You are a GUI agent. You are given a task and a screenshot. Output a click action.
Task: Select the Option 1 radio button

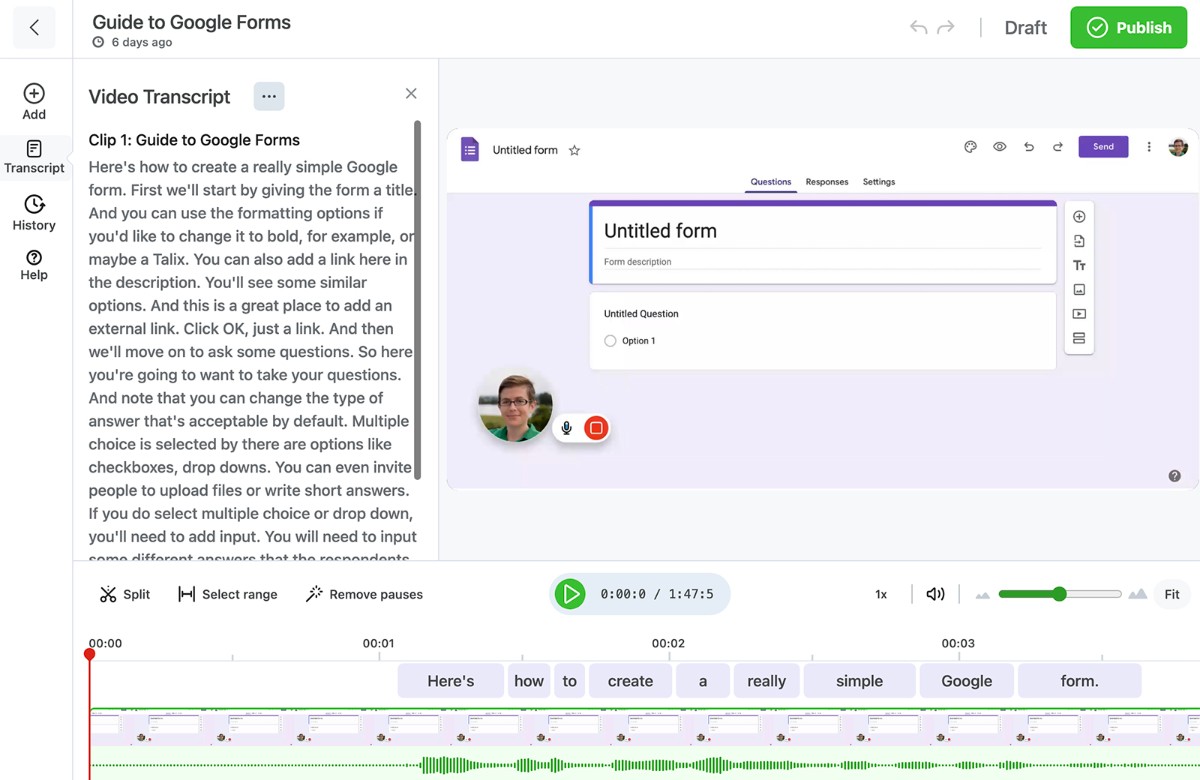click(x=610, y=341)
